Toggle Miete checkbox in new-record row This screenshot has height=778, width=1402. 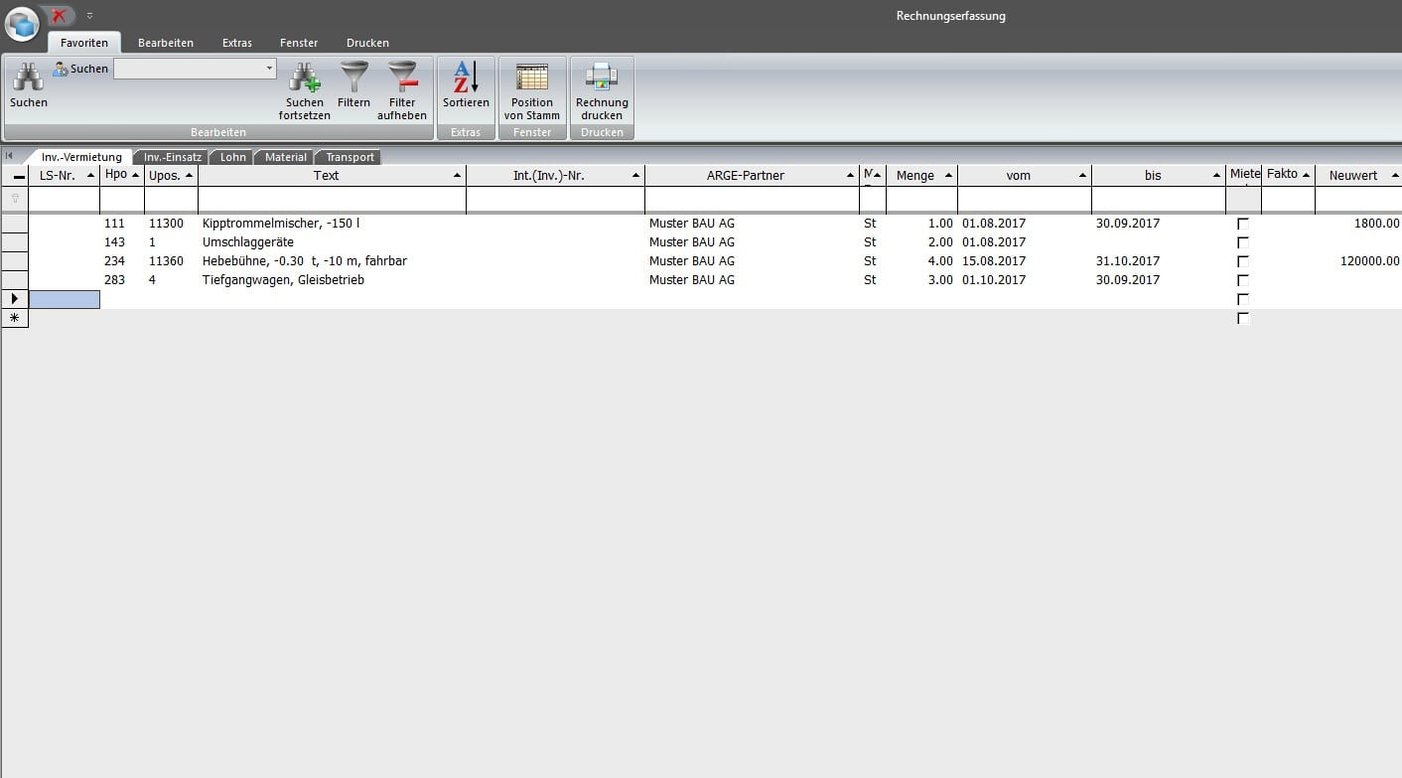click(x=1243, y=319)
